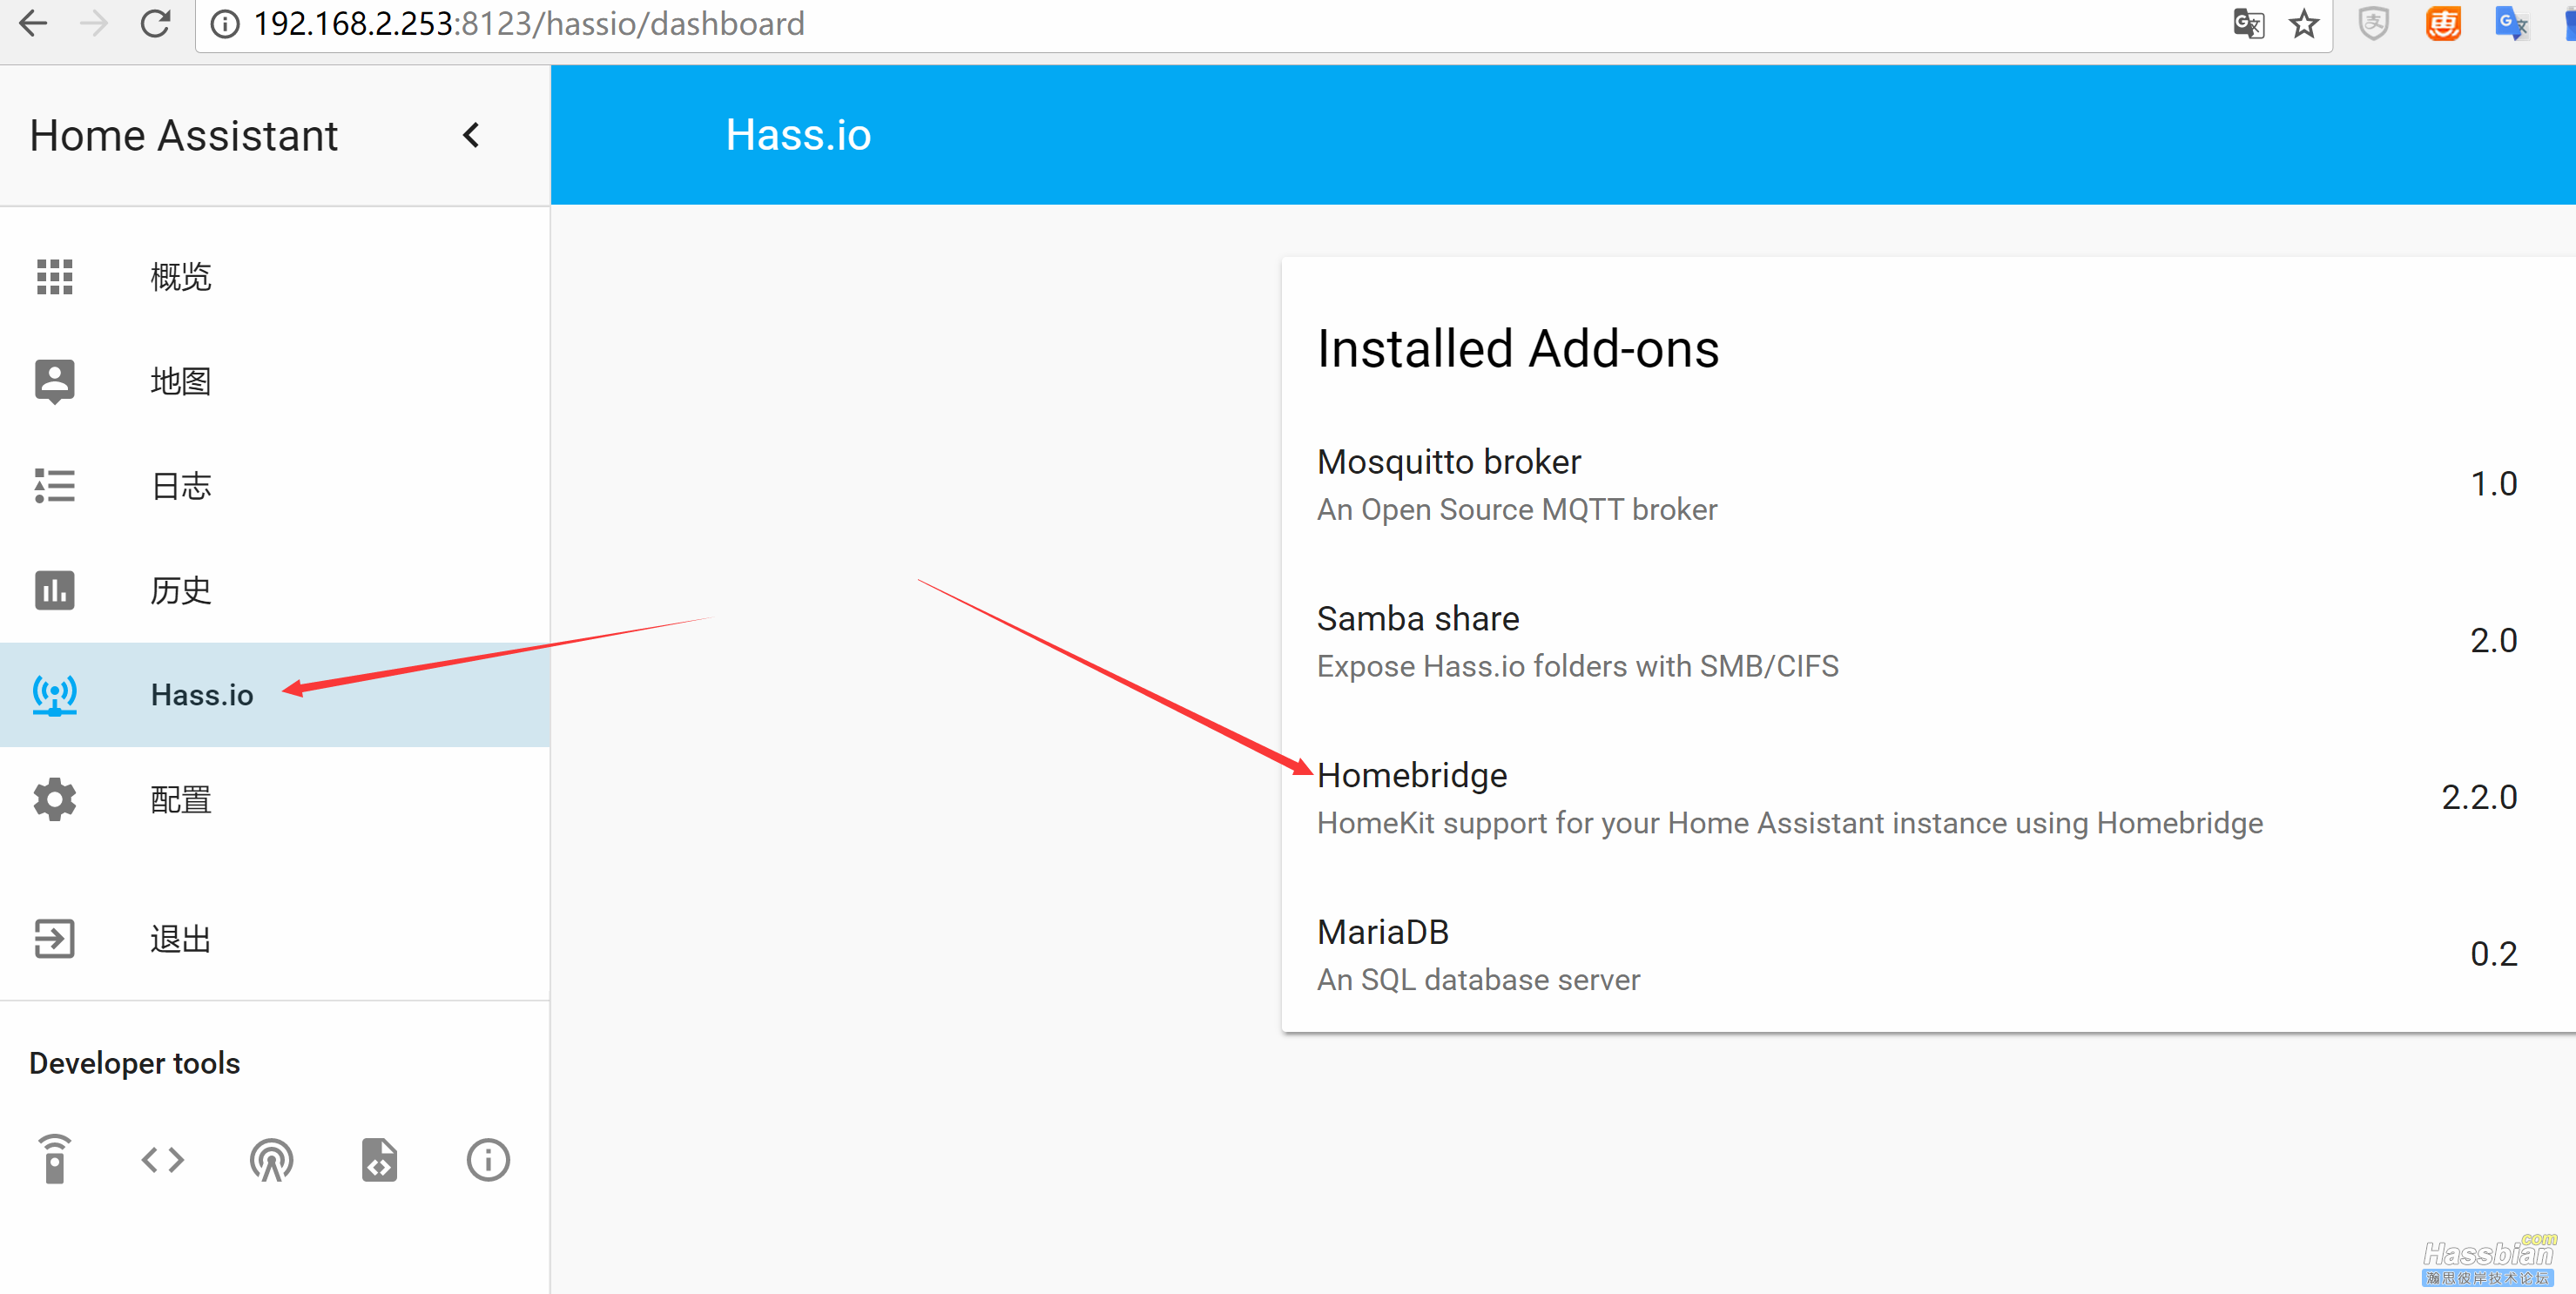Open the Info developer tool icon
Image resolution: width=2576 pixels, height=1294 pixels.
pyautogui.click(x=488, y=1160)
